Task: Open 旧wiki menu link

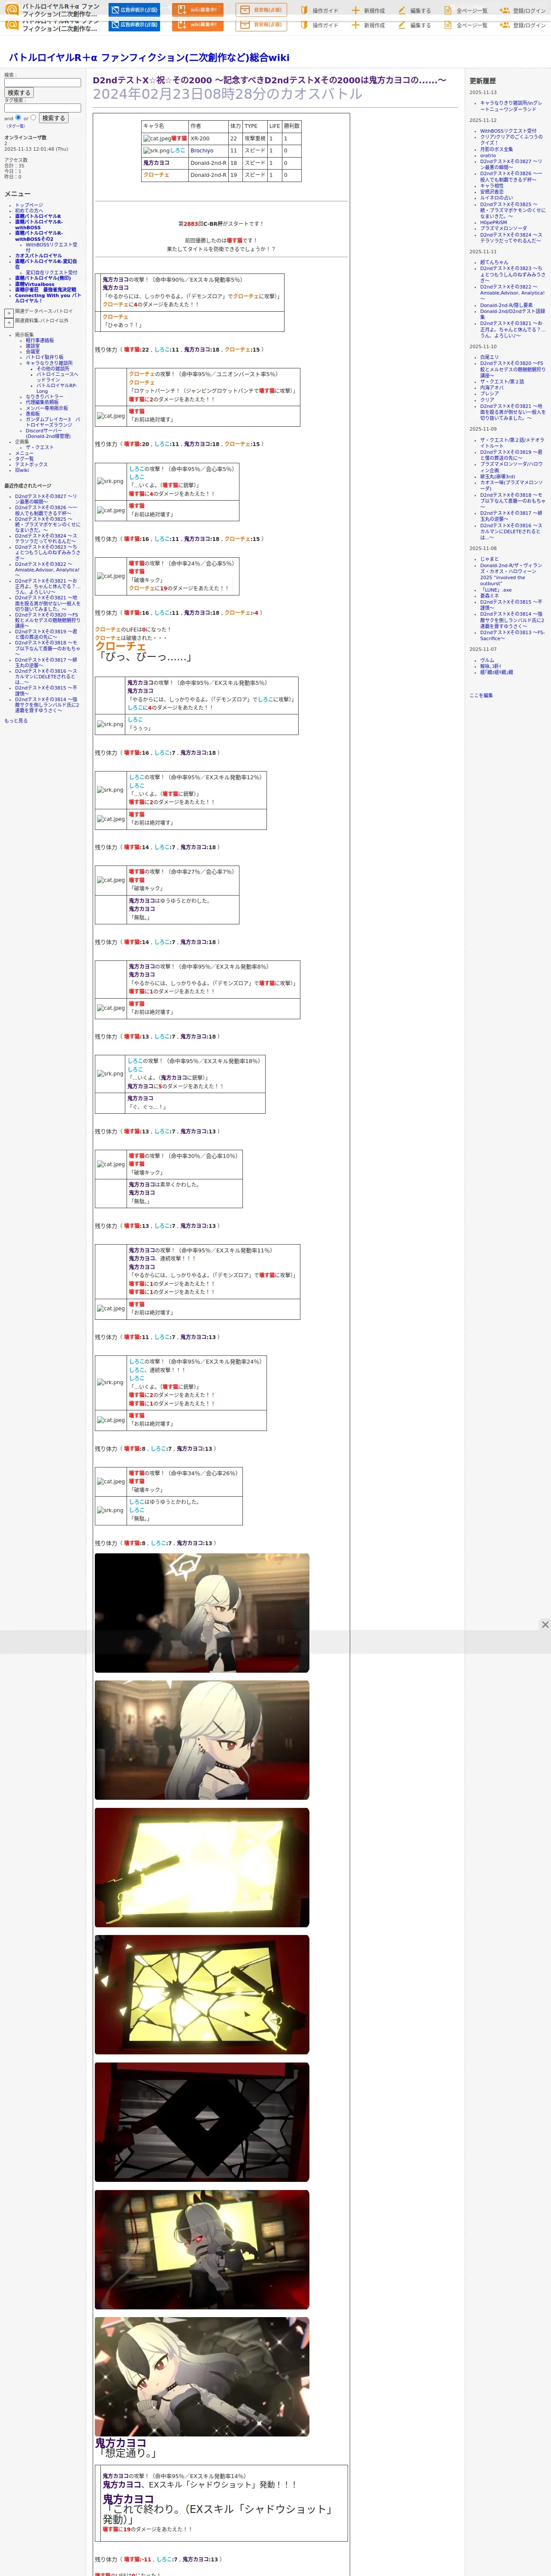Action: [22, 470]
